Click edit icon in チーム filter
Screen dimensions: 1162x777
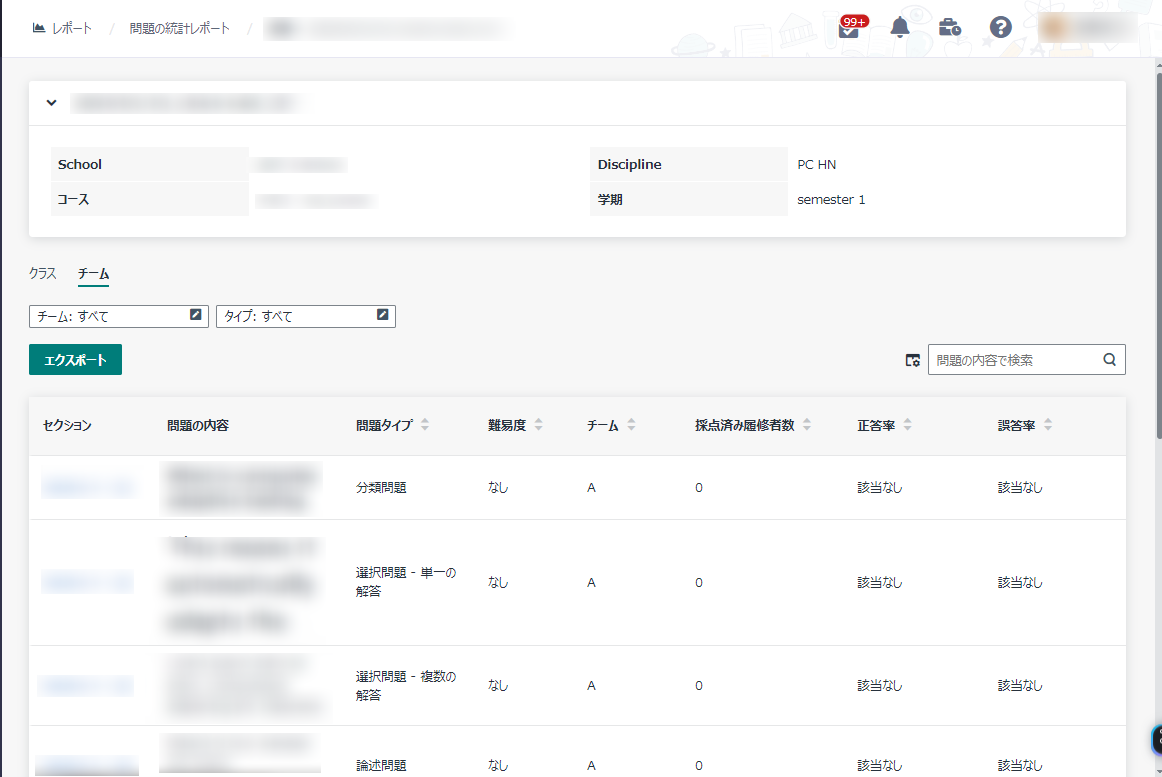pyautogui.click(x=196, y=314)
